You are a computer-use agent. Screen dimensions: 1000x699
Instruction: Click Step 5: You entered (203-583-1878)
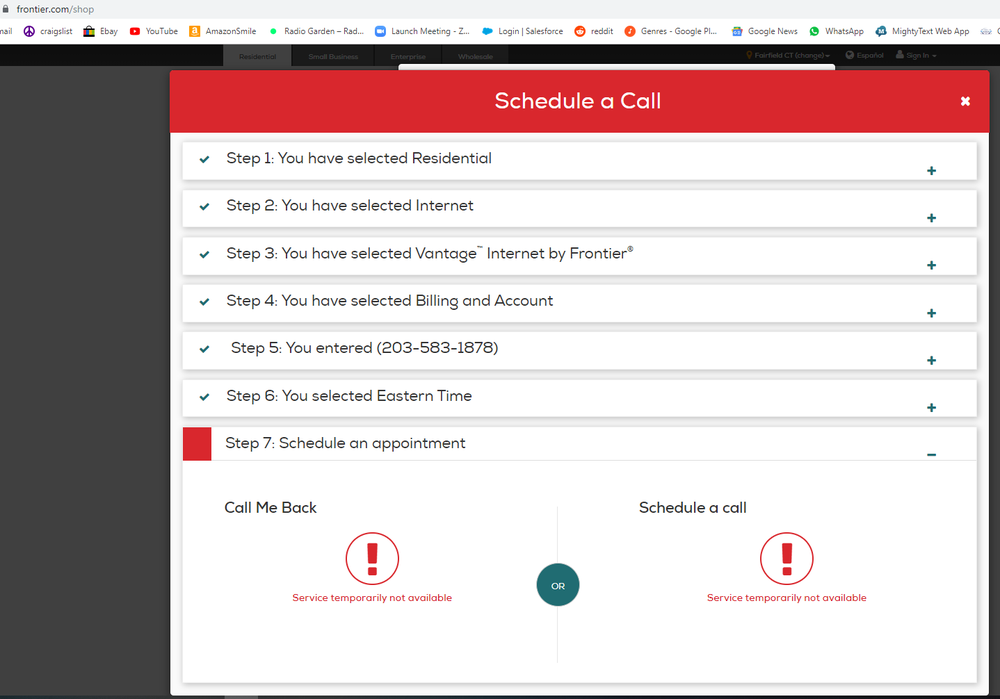(x=364, y=348)
